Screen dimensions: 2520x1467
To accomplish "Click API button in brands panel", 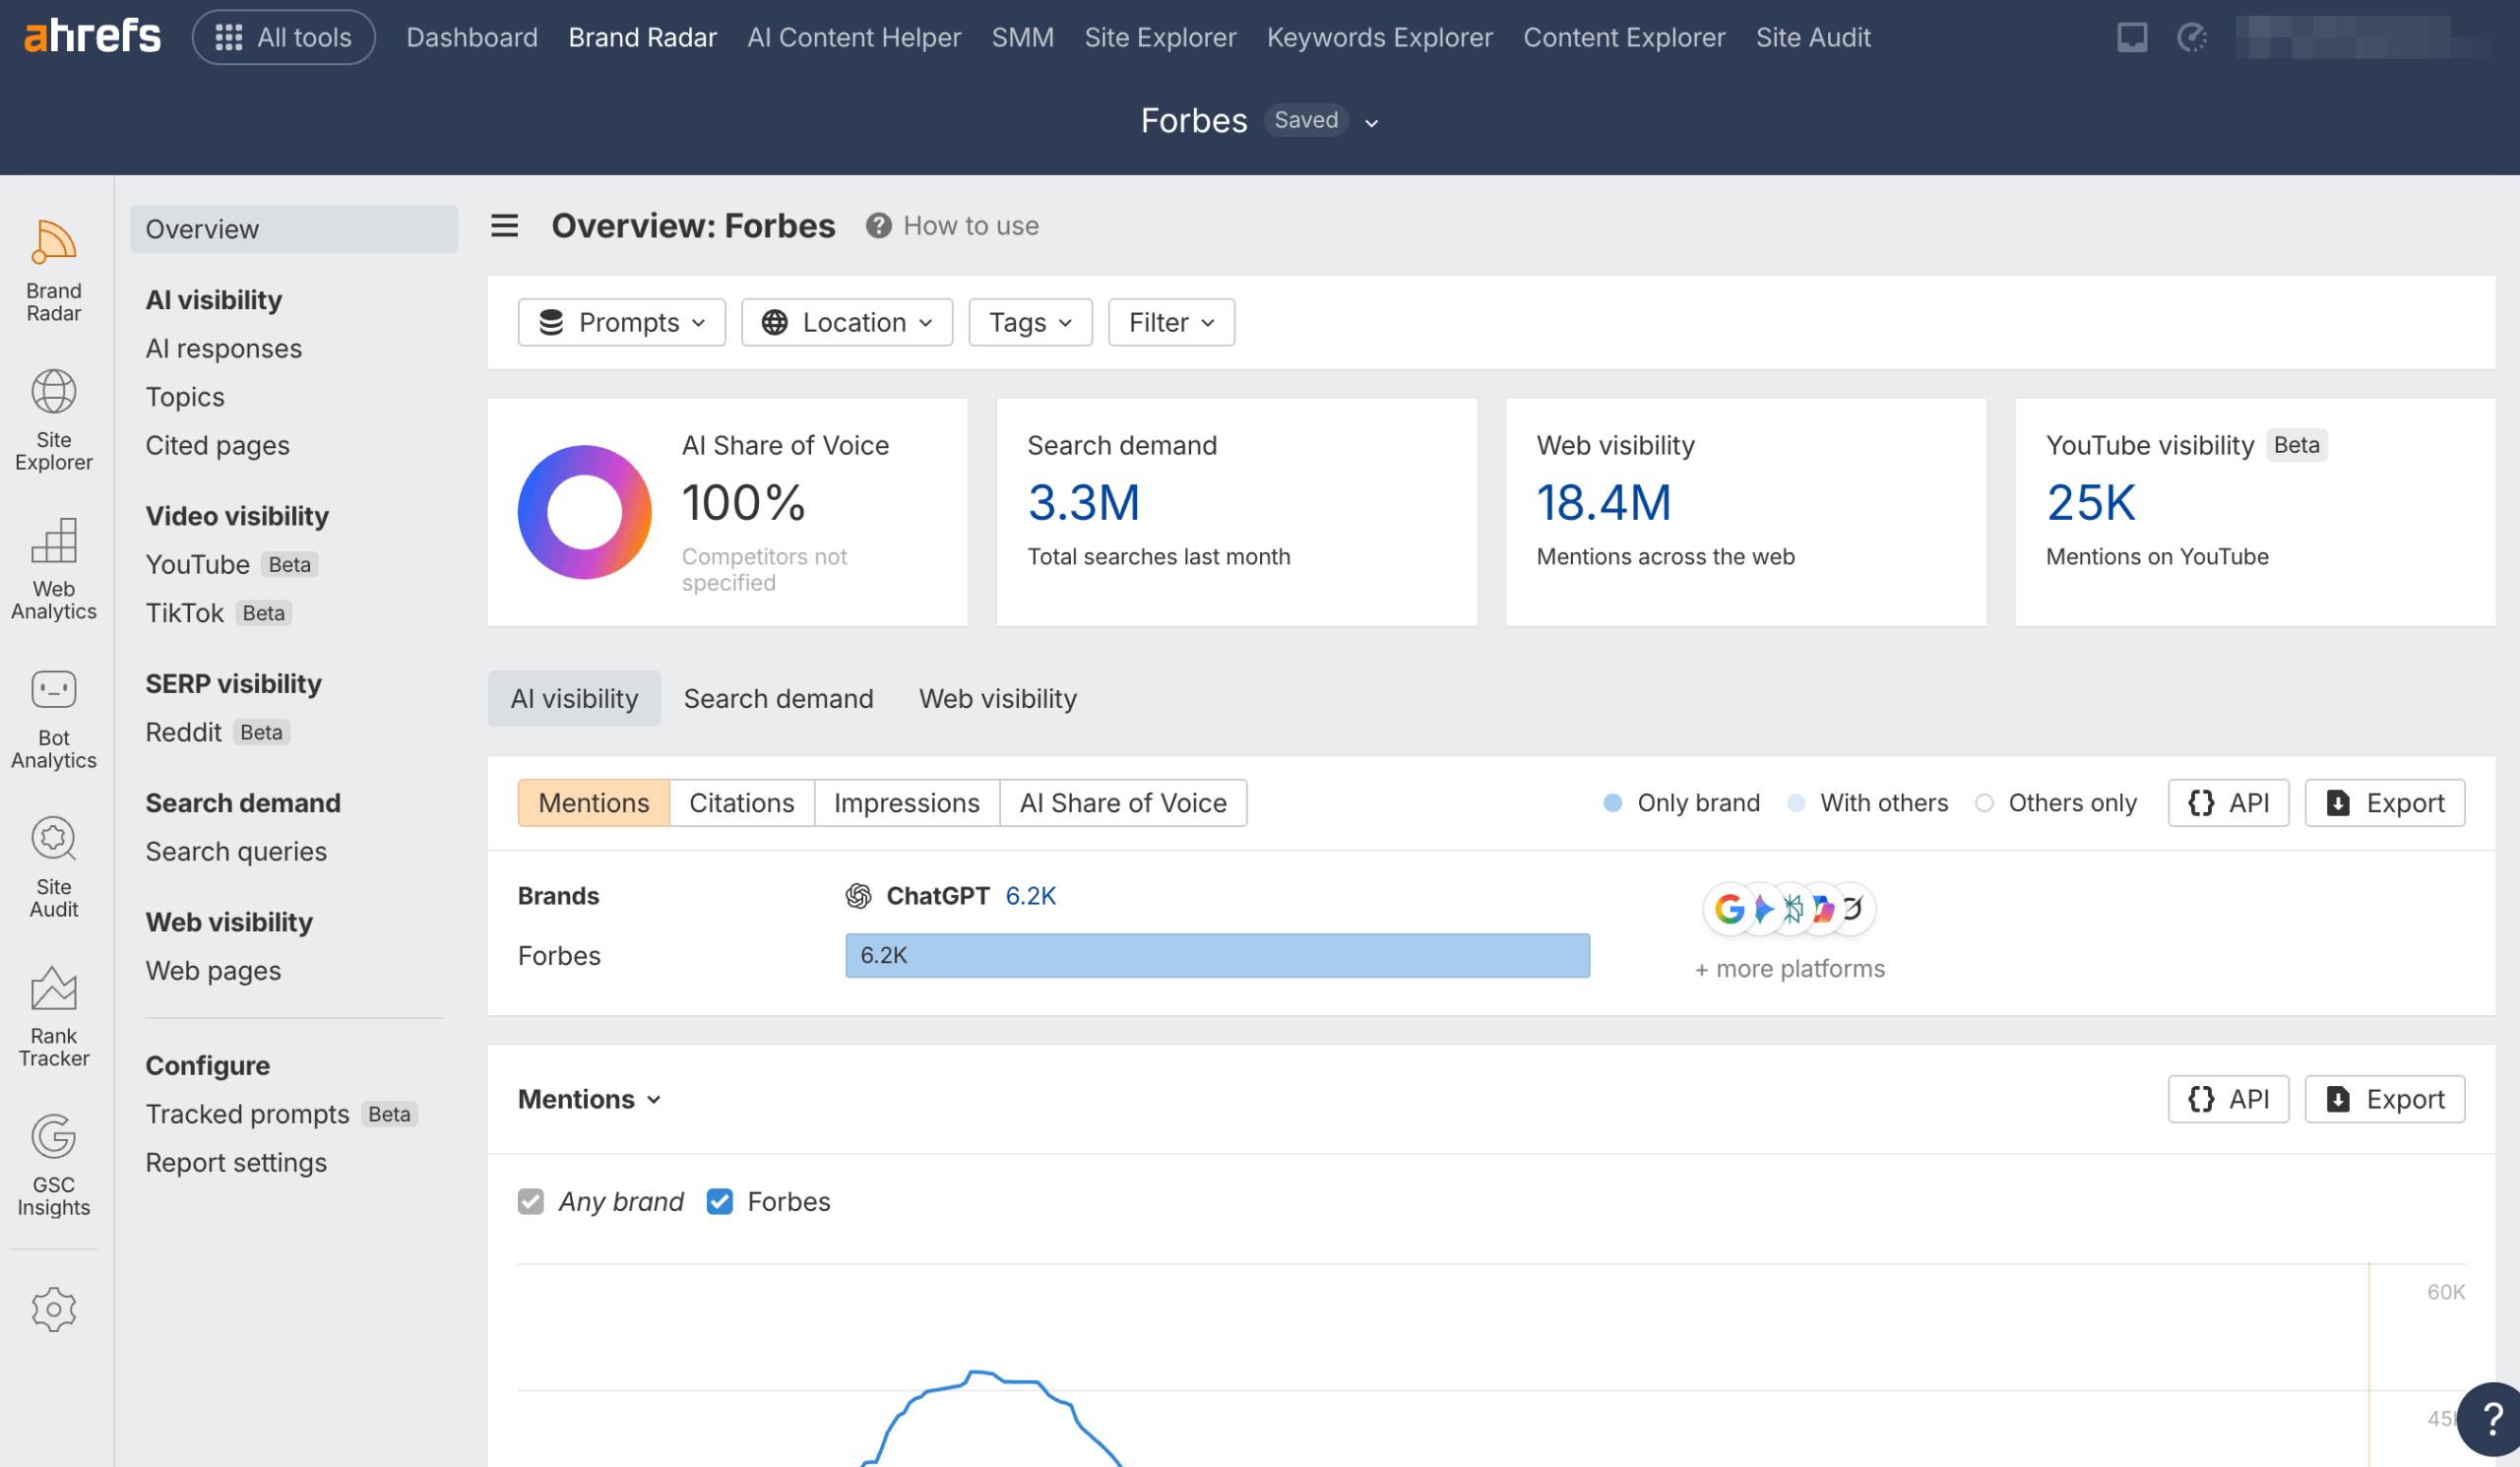I will coord(2228,803).
